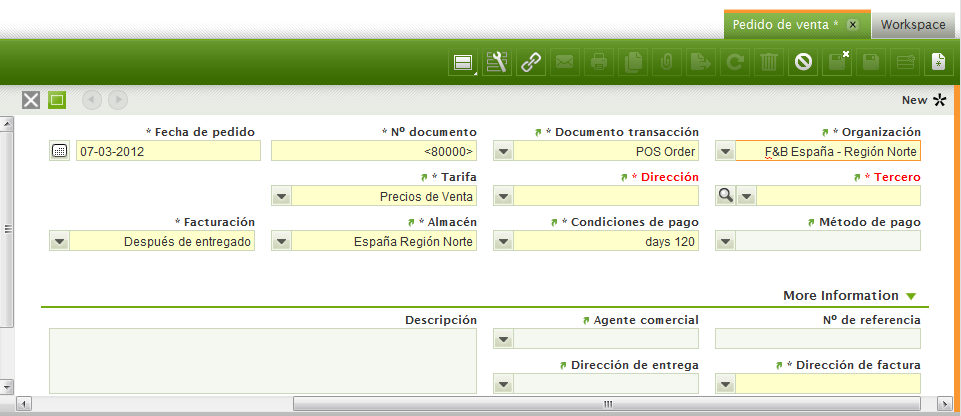Close the form with the X icon
The image size is (961, 416).
click(31, 100)
